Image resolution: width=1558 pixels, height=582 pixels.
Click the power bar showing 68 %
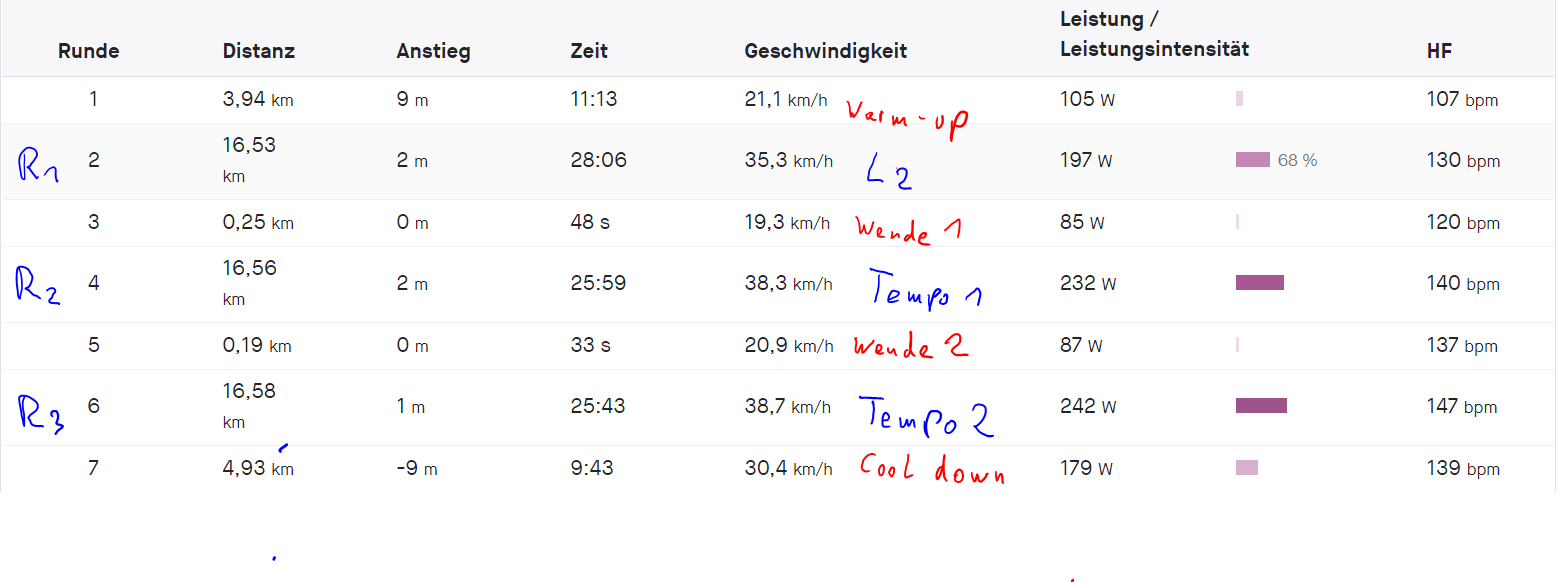click(x=1253, y=160)
